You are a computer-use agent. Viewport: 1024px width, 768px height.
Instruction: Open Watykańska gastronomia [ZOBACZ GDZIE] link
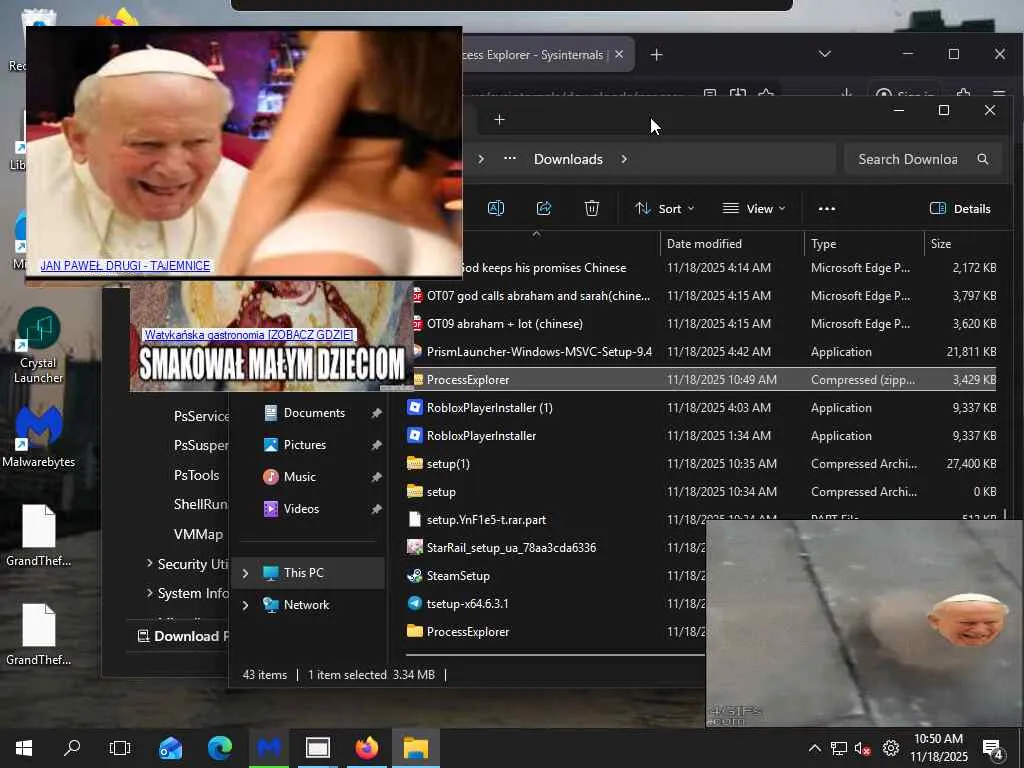[x=249, y=335]
